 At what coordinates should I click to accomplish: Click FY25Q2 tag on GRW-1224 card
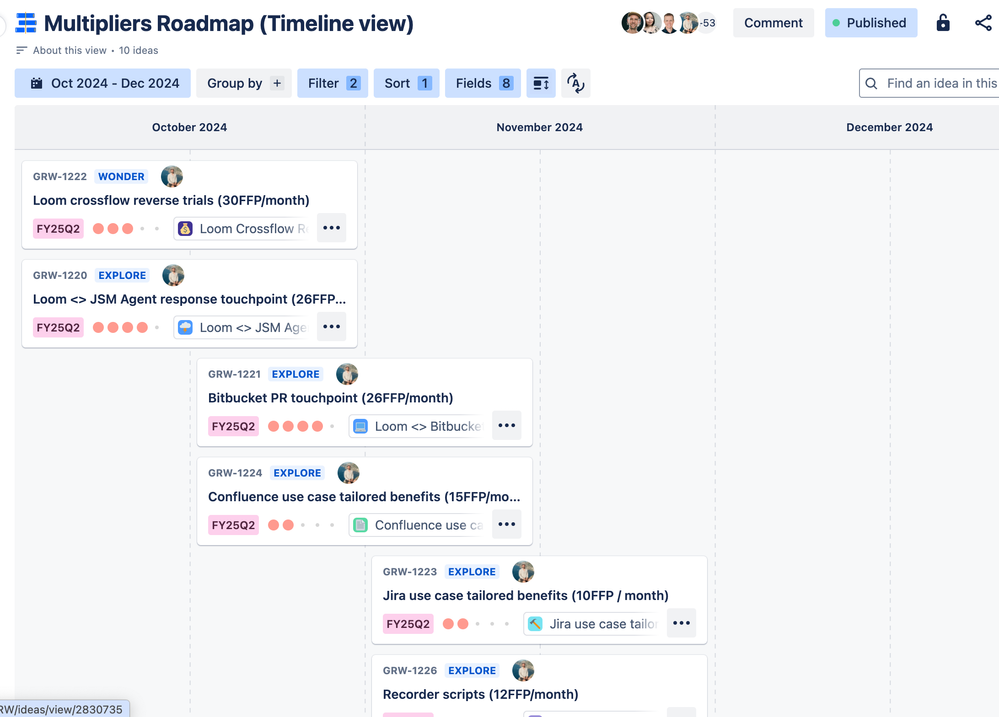point(233,525)
